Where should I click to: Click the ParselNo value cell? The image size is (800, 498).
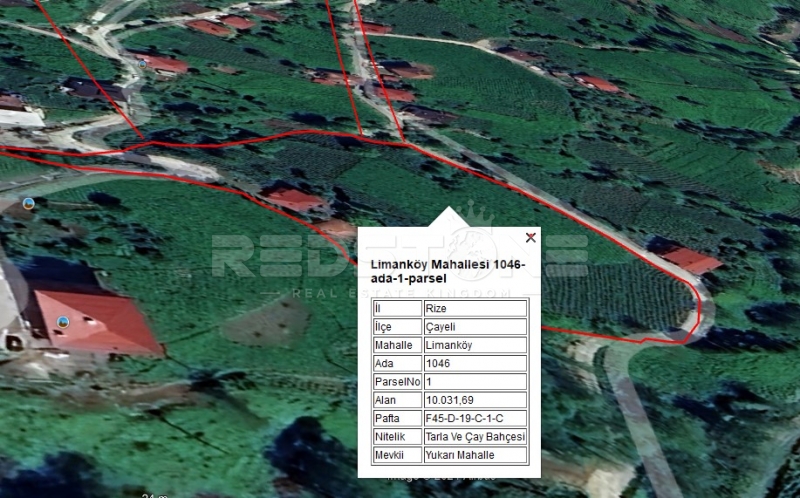(474, 381)
